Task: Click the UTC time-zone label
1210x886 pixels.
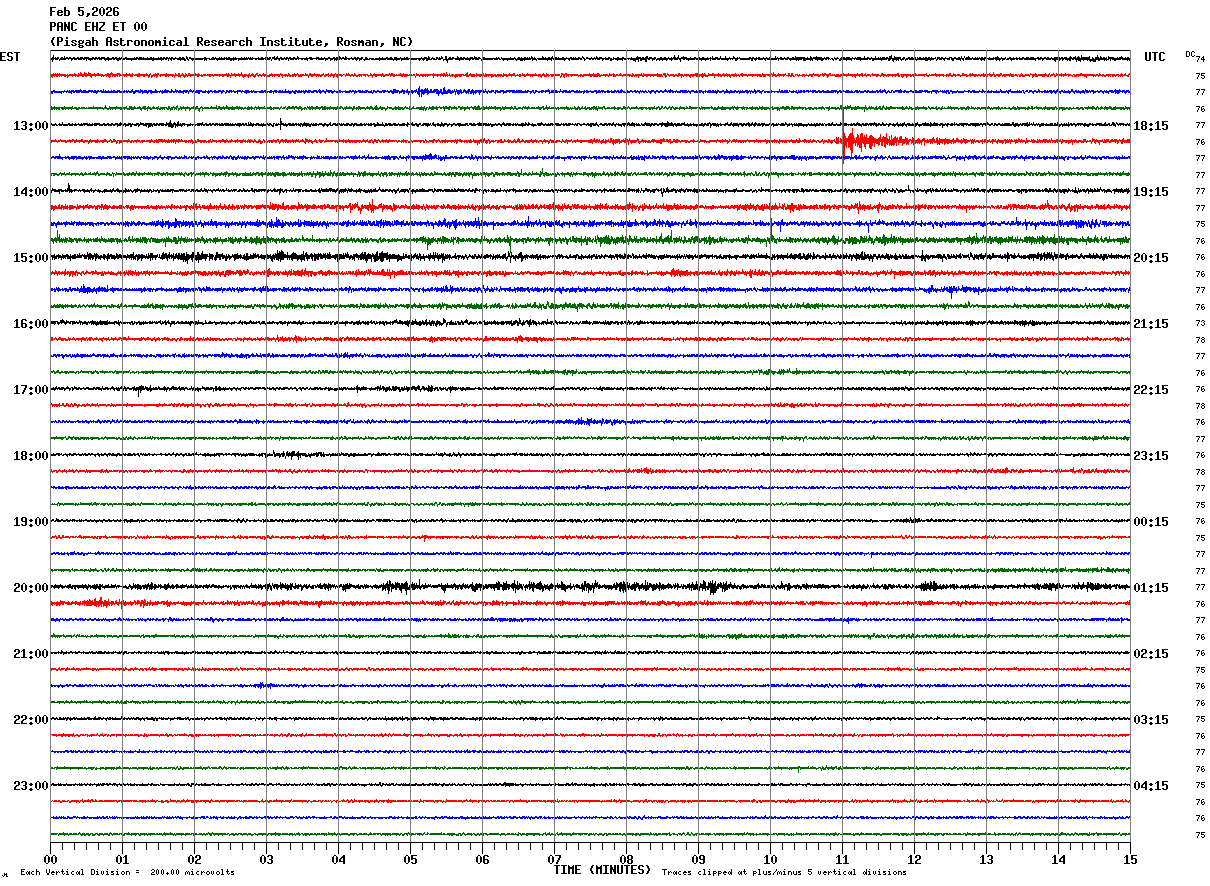Action: tap(1155, 57)
